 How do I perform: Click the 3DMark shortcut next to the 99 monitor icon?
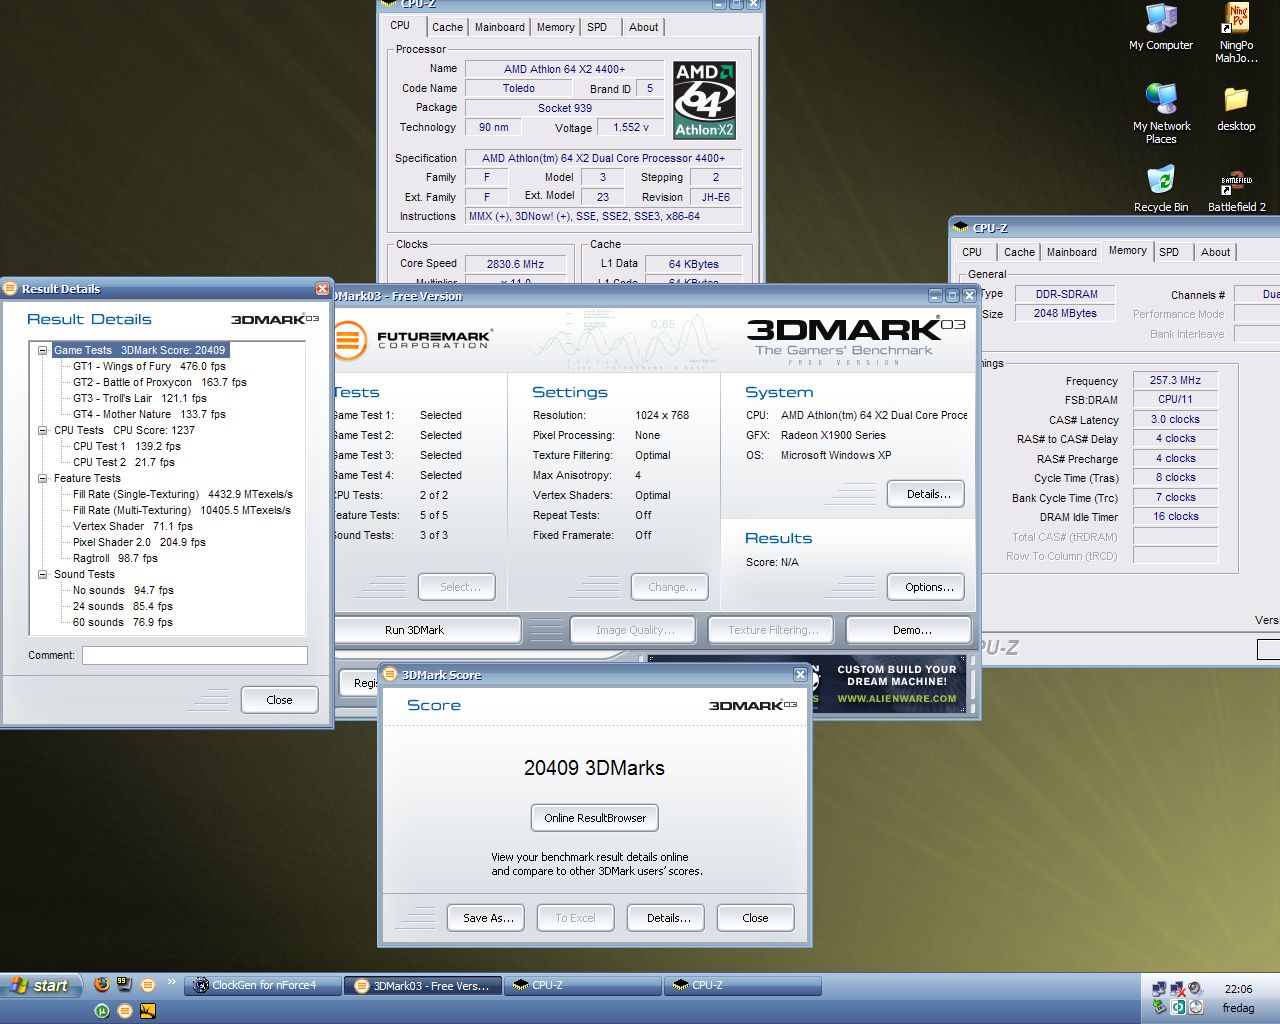click(x=148, y=984)
